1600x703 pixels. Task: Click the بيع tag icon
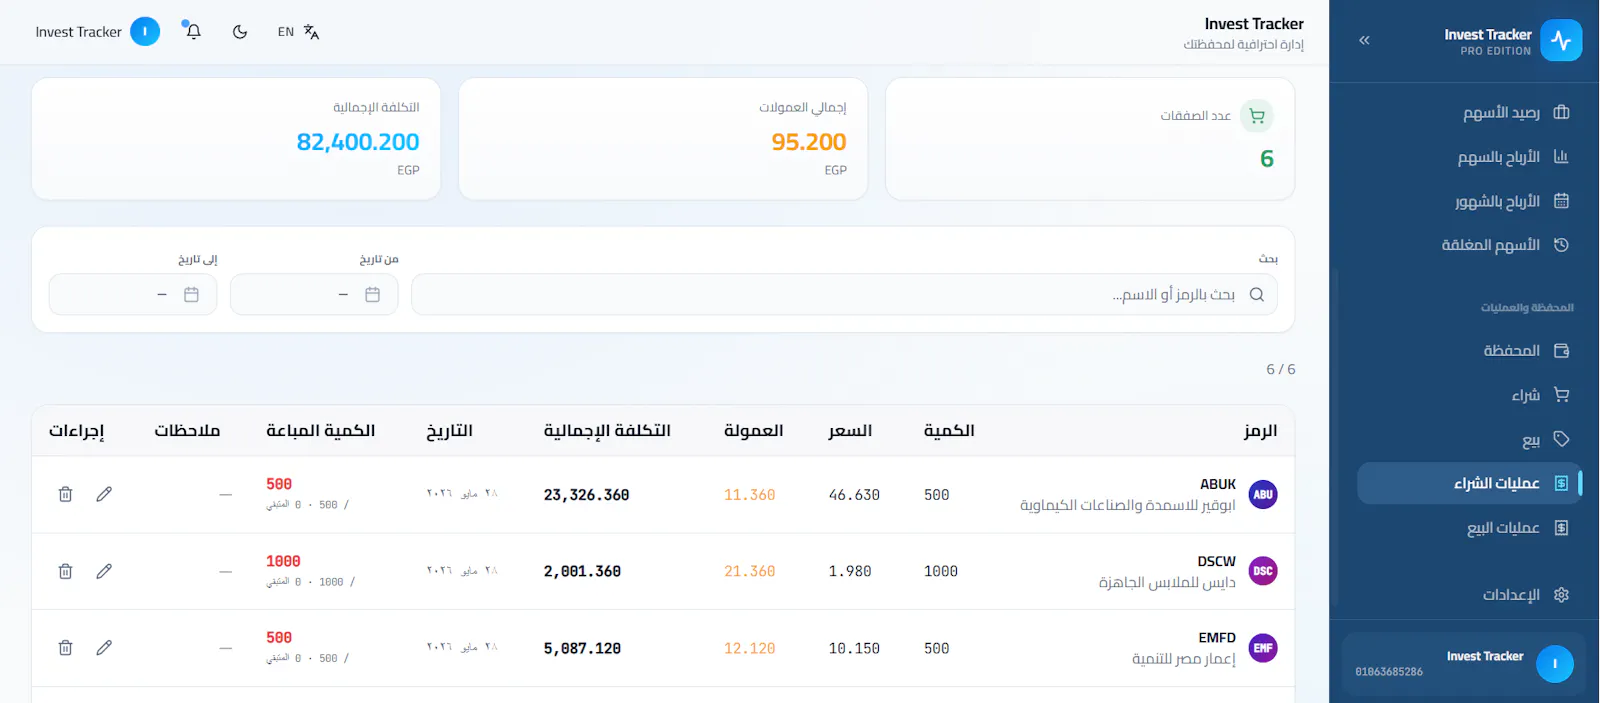(1561, 439)
